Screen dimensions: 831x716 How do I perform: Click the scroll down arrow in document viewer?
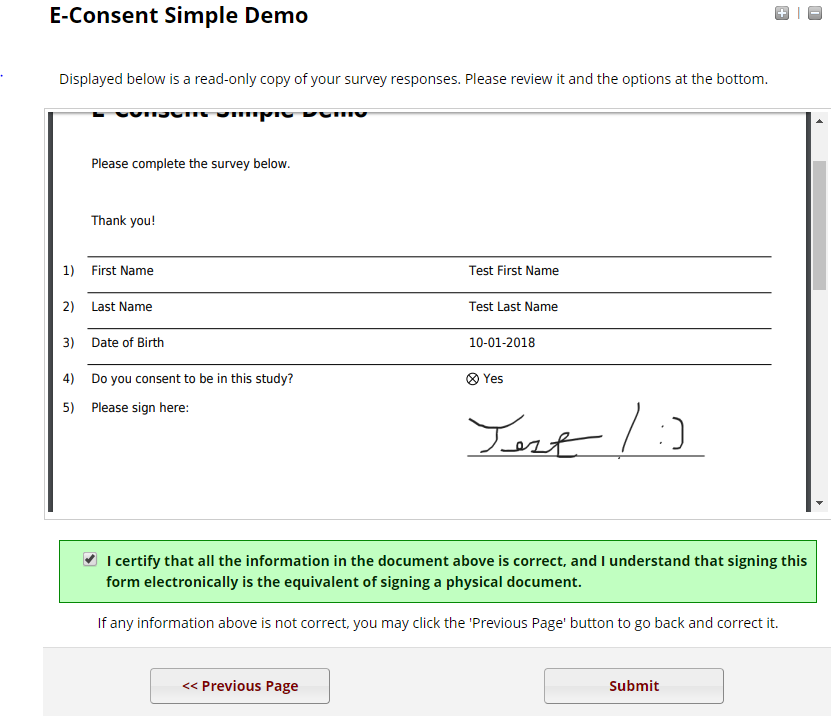tap(819, 503)
